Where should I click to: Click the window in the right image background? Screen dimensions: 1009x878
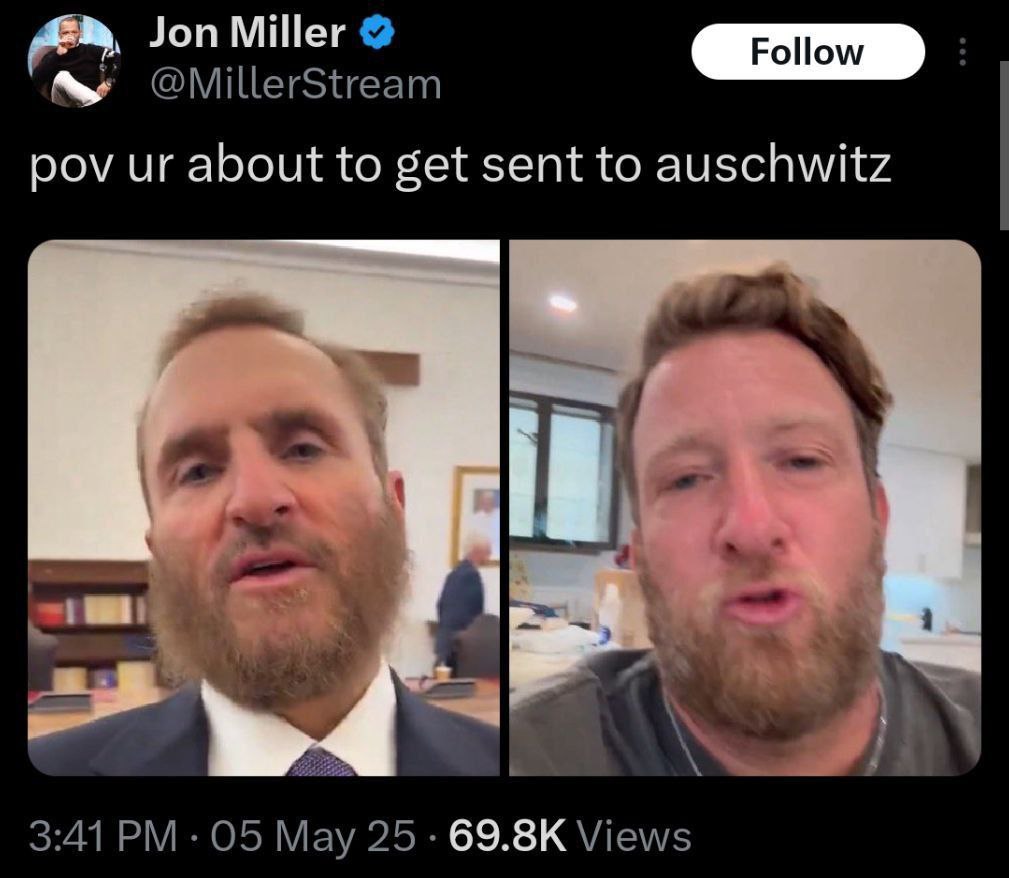tap(562, 471)
